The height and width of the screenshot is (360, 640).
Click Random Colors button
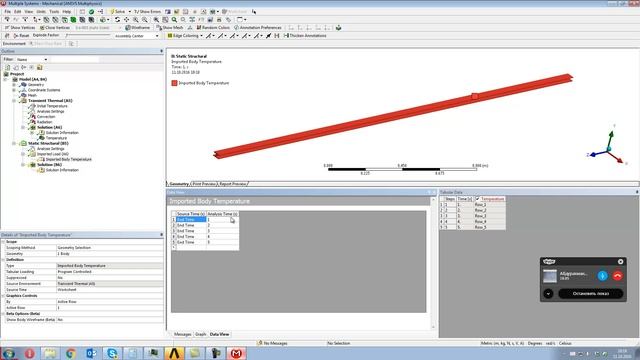(213, 28)
